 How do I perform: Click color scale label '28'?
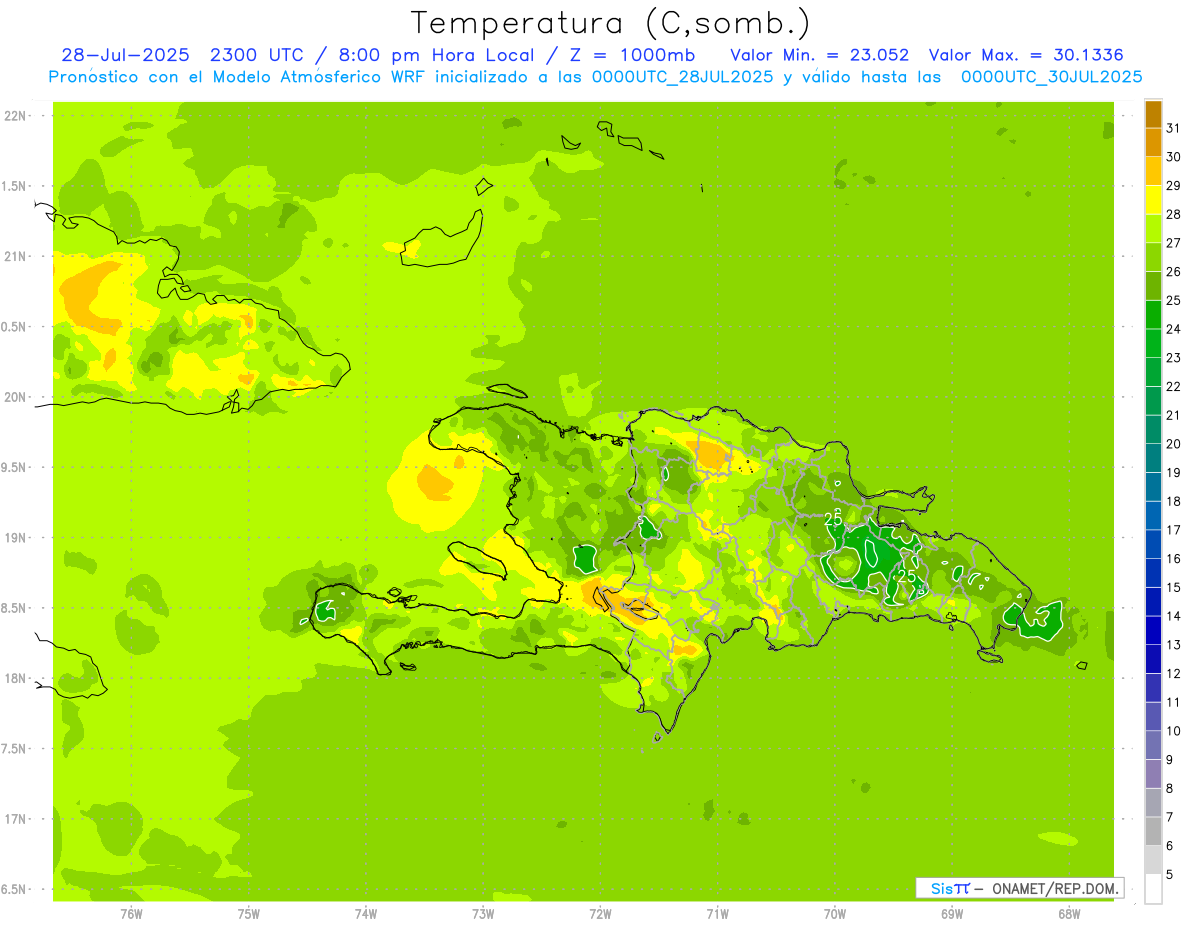point(1173,214)
